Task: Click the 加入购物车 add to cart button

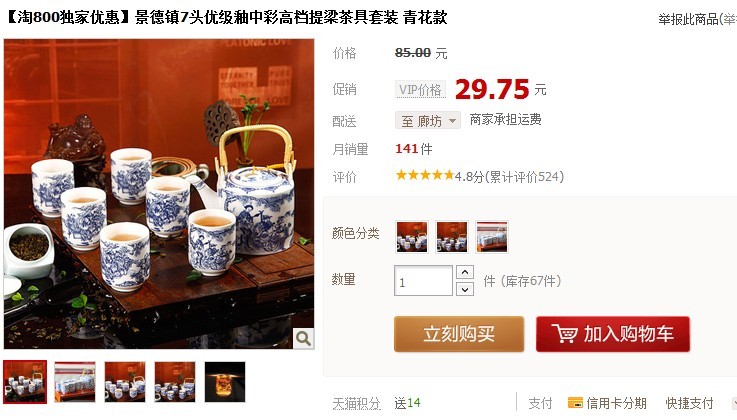Action: coord(613,334)
